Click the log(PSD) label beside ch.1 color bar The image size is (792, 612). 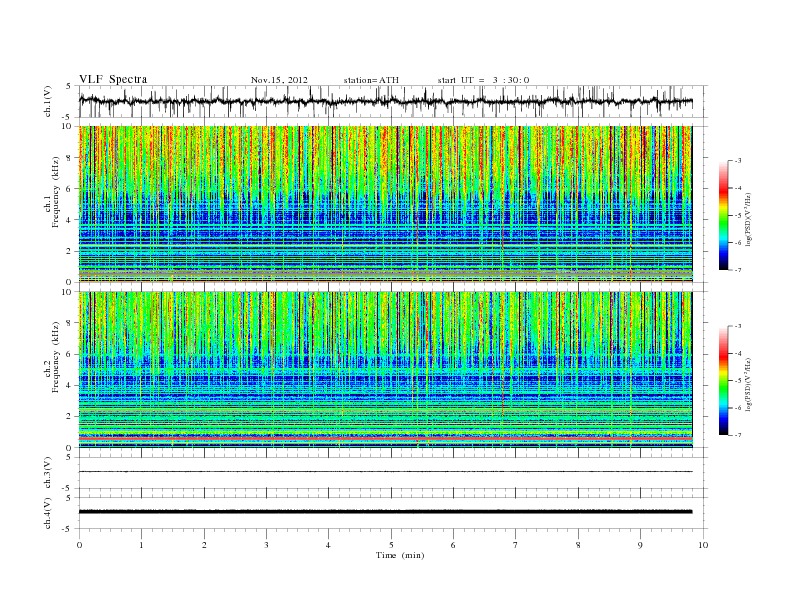pos(749,220)
